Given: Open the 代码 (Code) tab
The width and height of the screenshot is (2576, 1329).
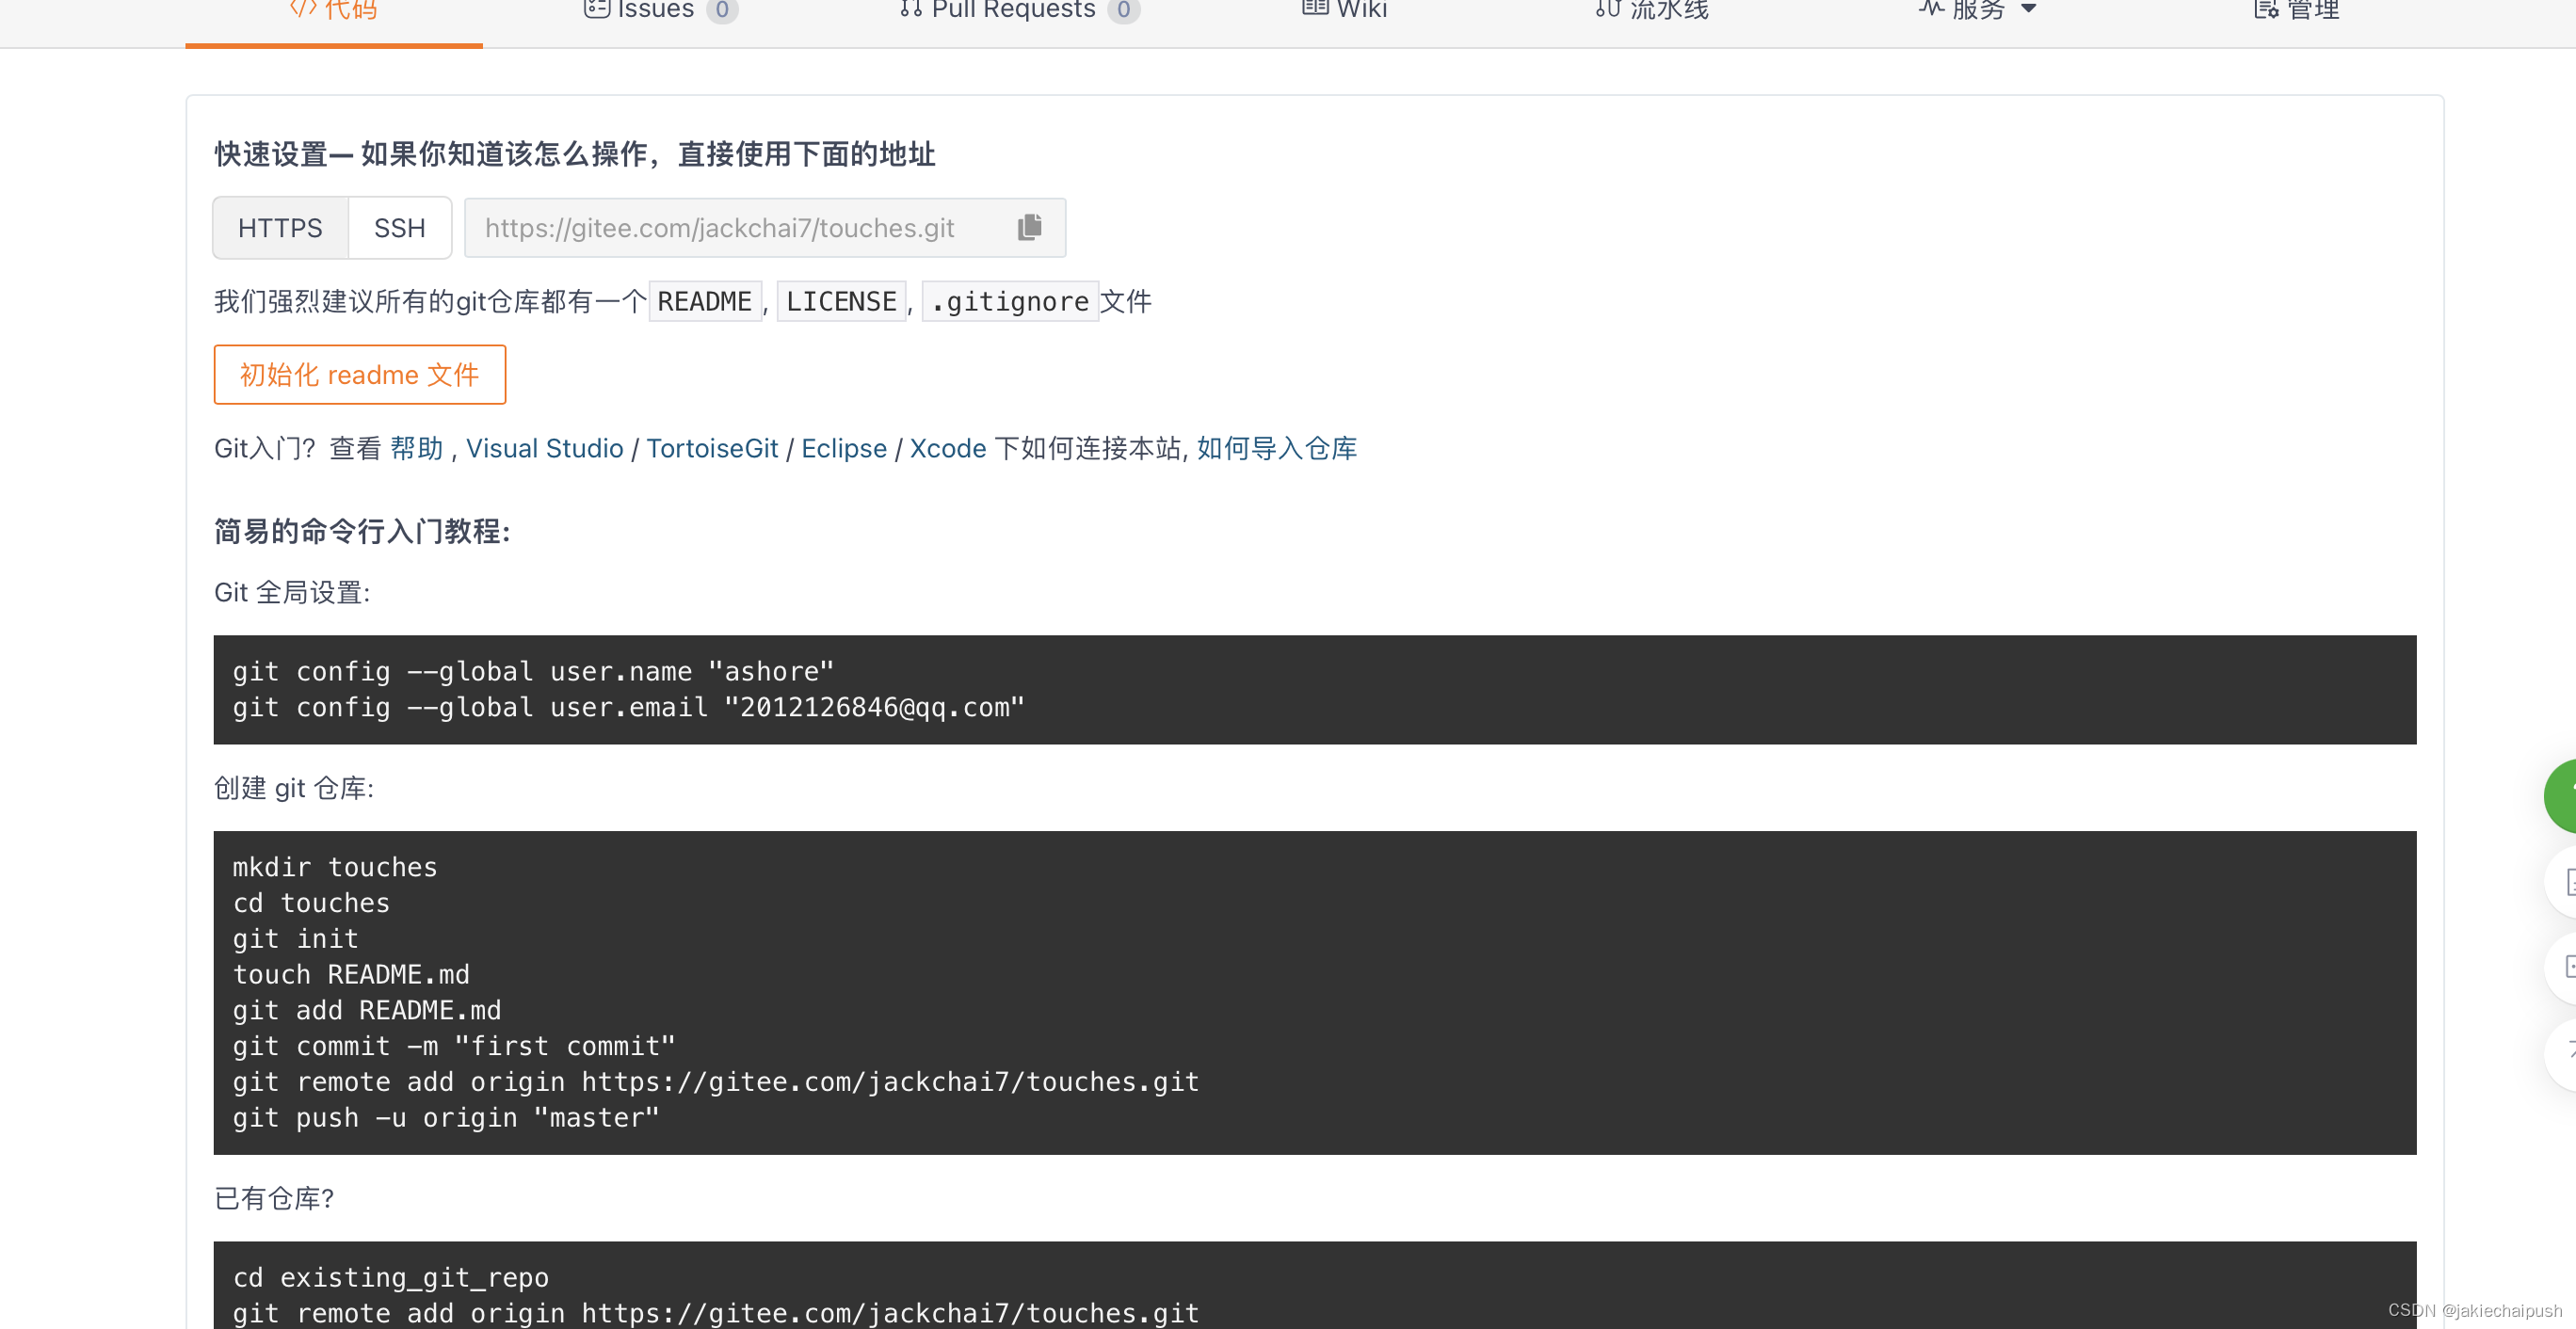Looking at the screenshot, I should (334, 11).
